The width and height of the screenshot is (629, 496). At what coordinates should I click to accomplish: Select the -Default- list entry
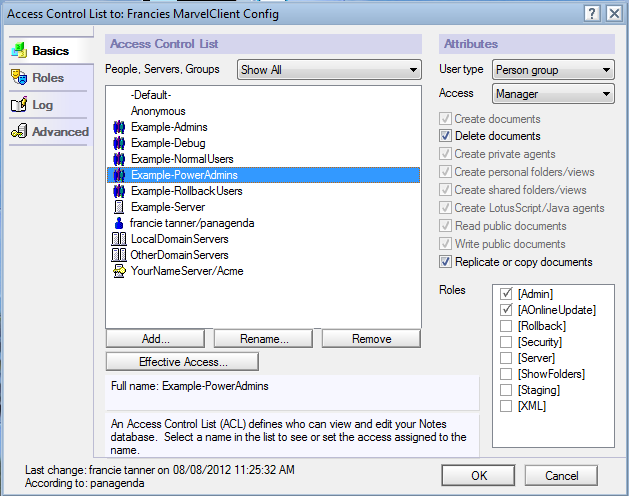pyautogui.click(x=151, y=95)
